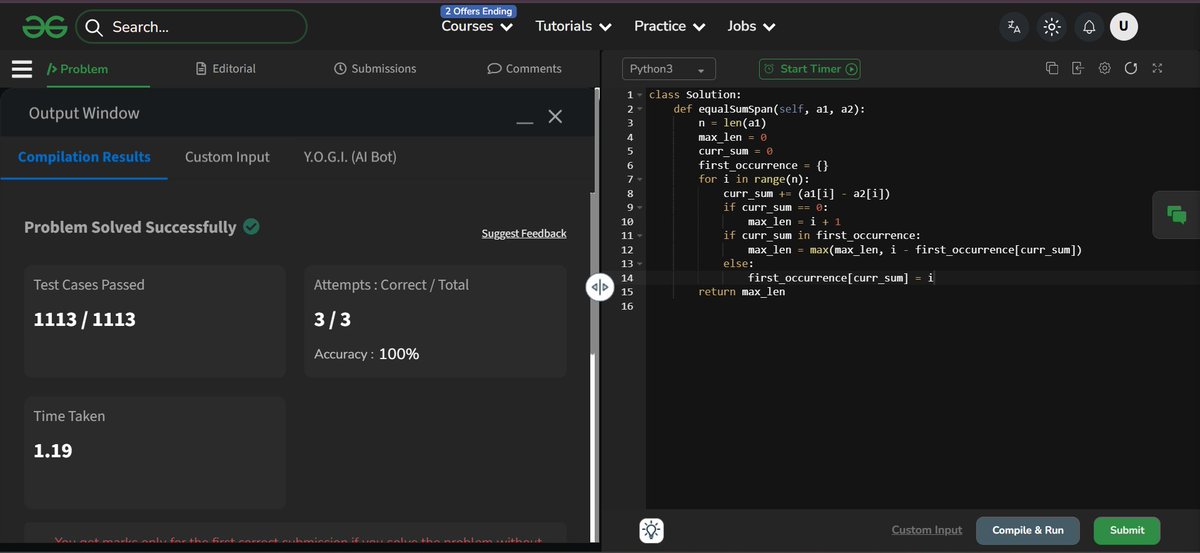
Task: Open the hamburger sidebar menu
Action: (22, 69)
